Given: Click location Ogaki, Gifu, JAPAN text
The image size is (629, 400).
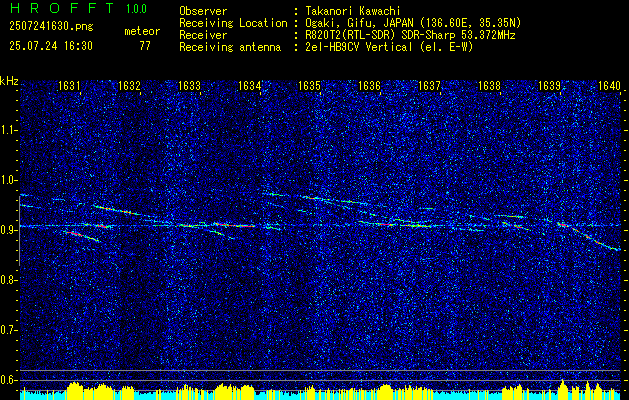Looking at the screenshot, I should (414, 23).
